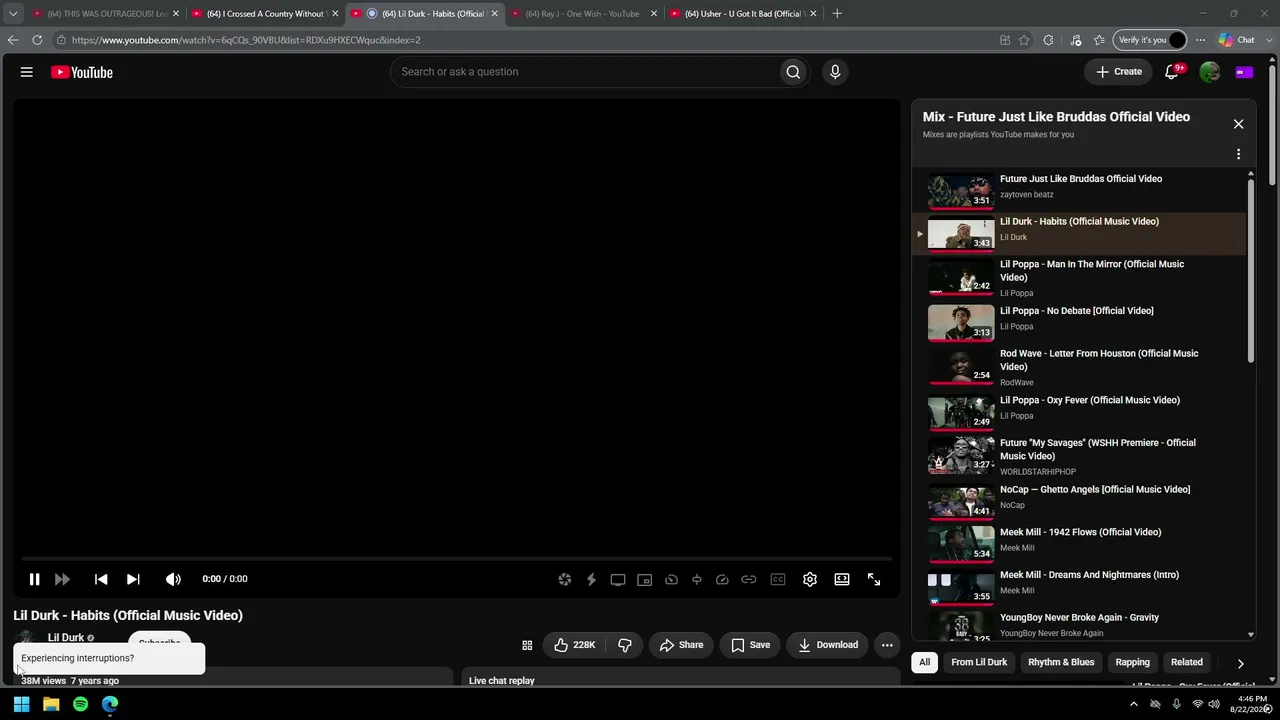Switch to Usher U Got It Bad tab
This screenshot has width=1280, height=720.
click(742, 14)
